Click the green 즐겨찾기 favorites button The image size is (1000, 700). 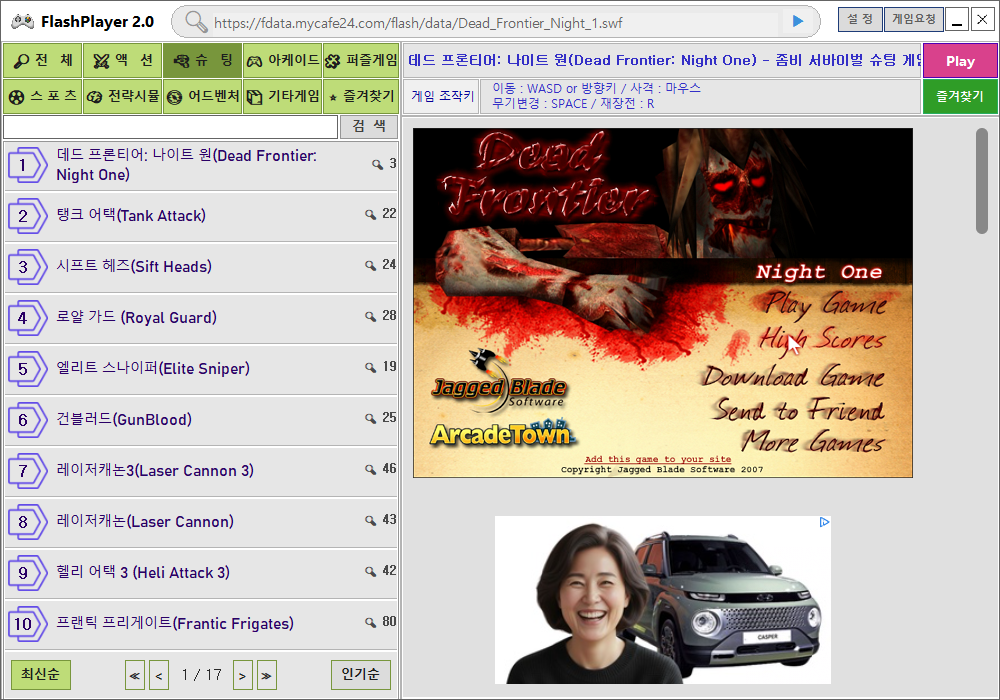[960, 97]
